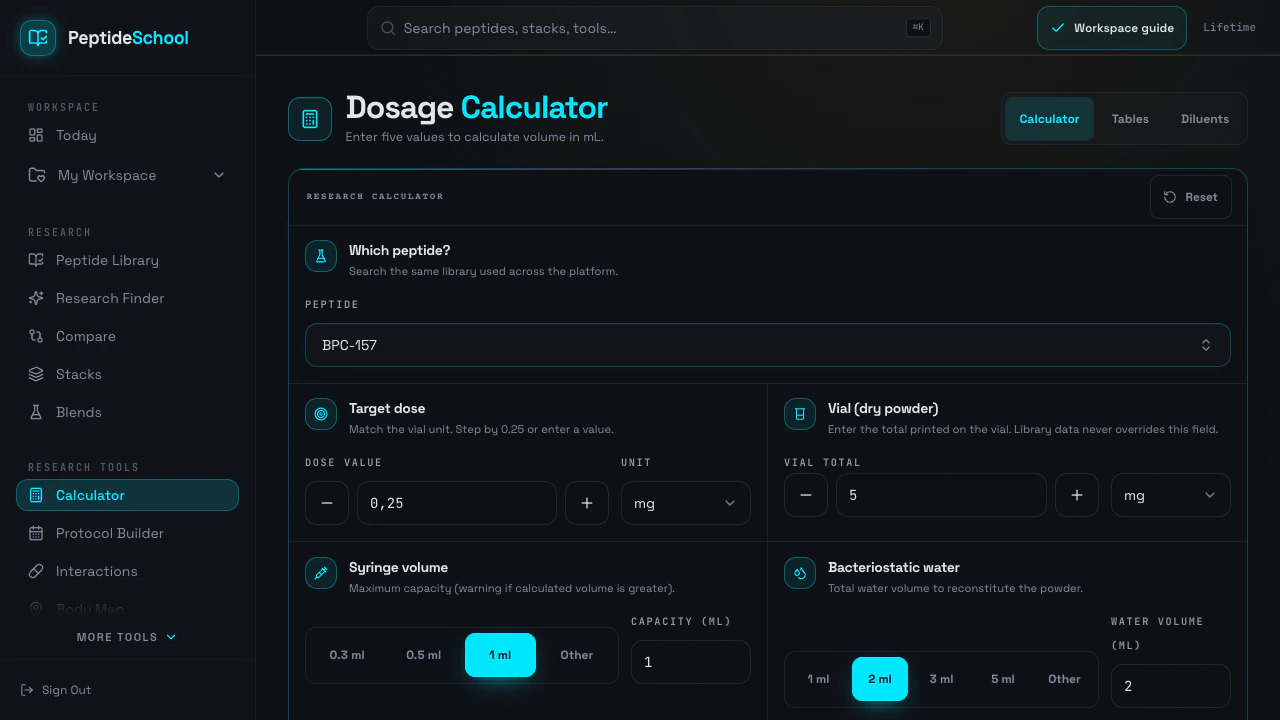
Task: Open the Stacks layers icon
Action: pyautogui.click(x=36, y=374)
